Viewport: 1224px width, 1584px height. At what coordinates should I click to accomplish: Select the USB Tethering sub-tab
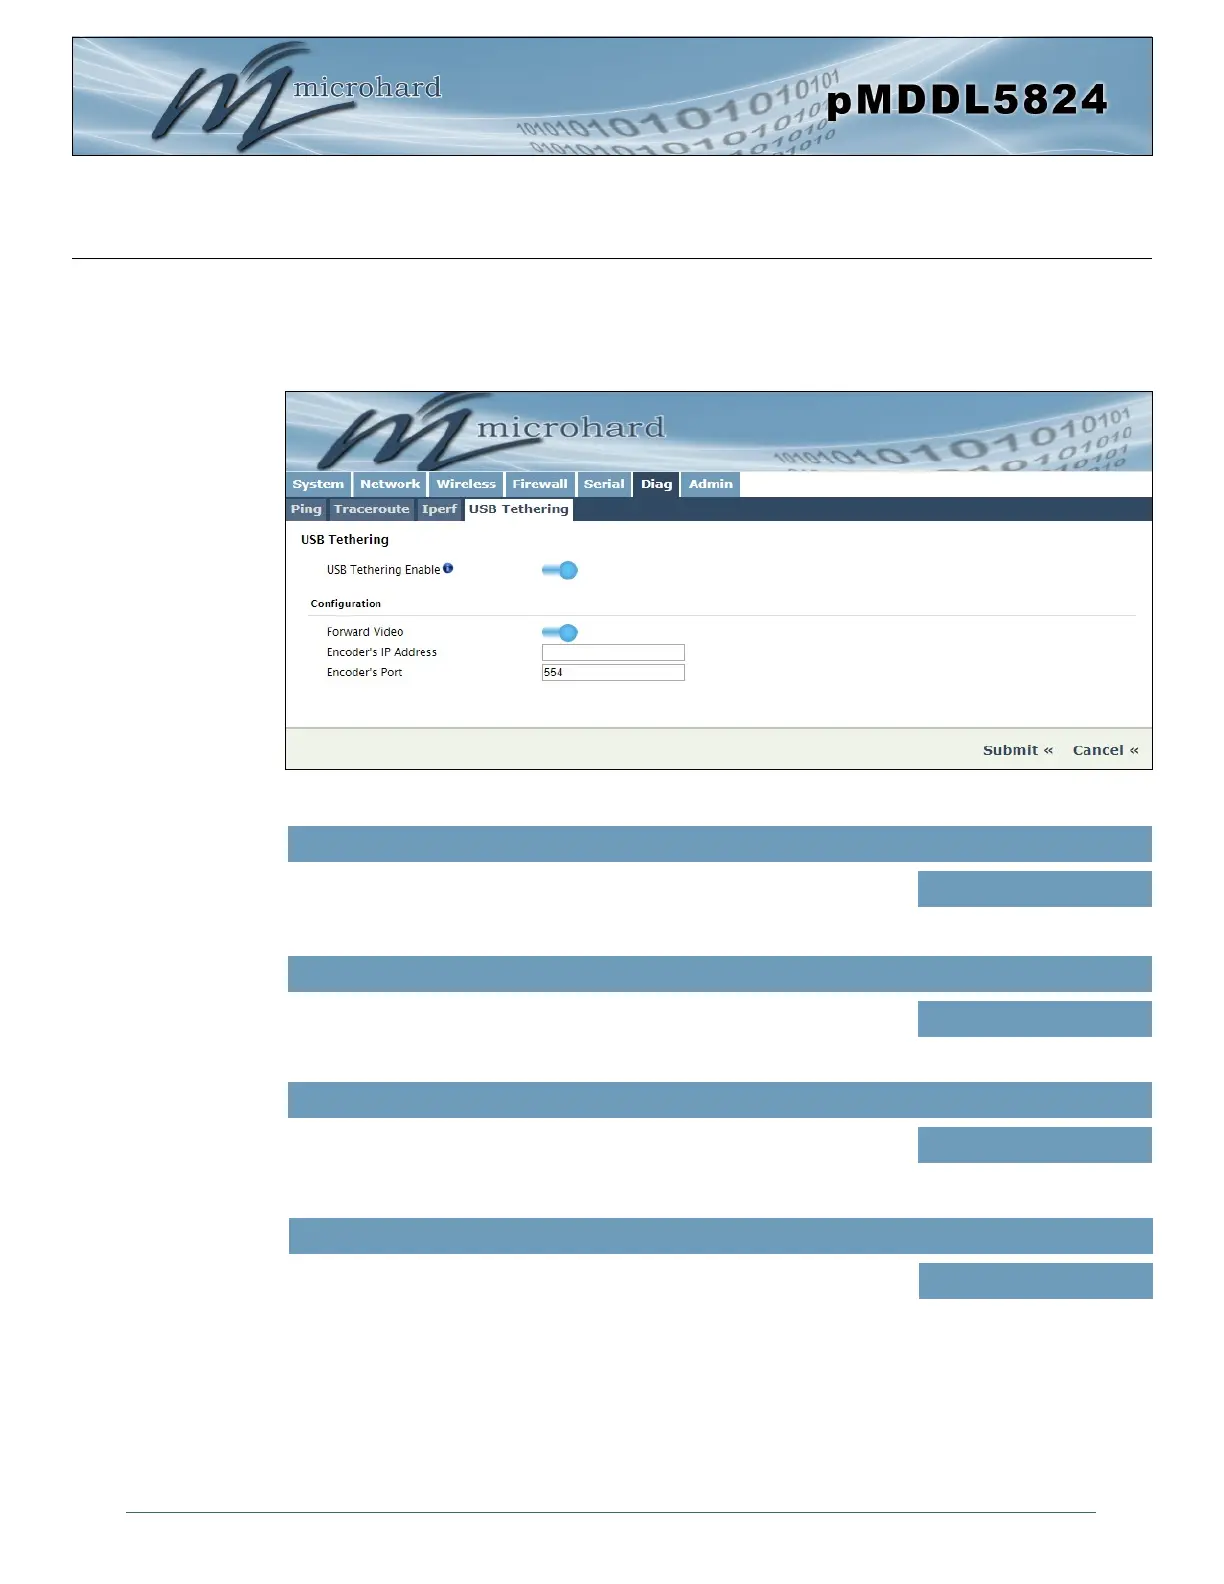519,509
